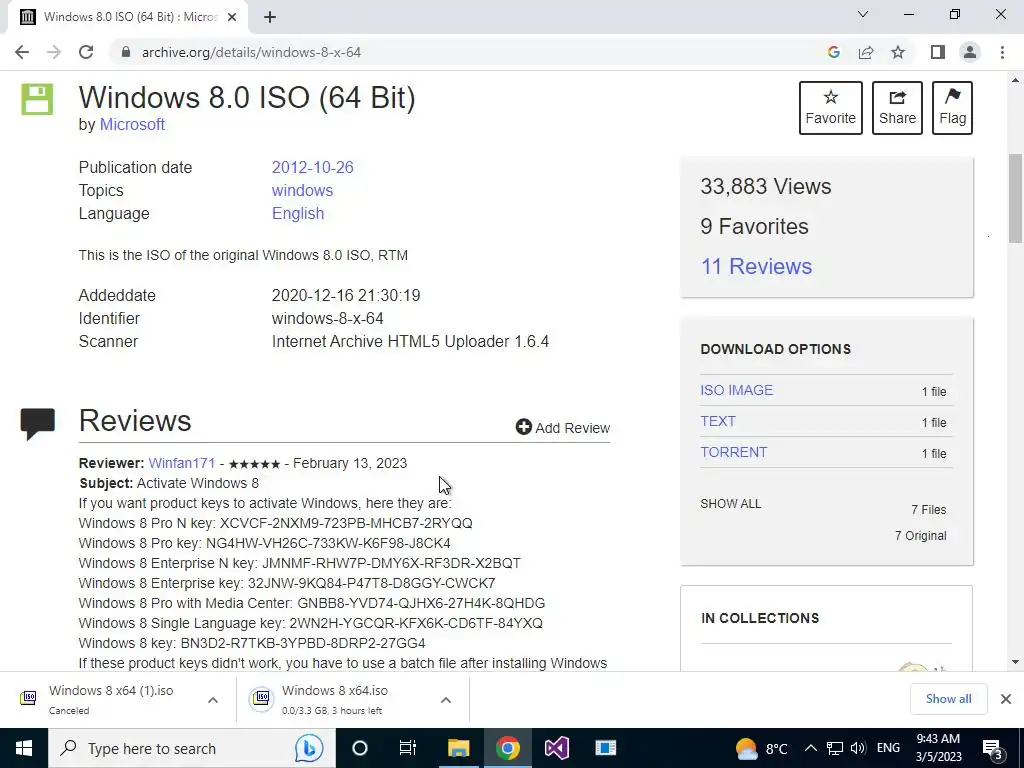This screenshot has width=1024, height=768.
Task: Open the tab search chevron
Action: click(863, 14)
